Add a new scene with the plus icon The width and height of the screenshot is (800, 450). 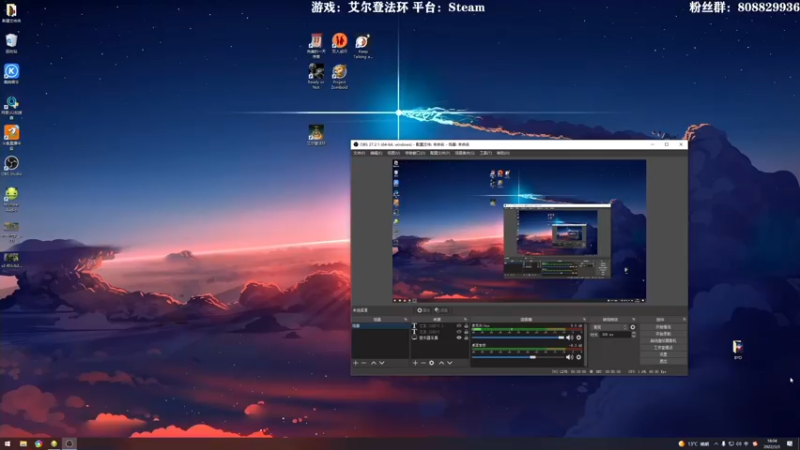pos(356,363)
